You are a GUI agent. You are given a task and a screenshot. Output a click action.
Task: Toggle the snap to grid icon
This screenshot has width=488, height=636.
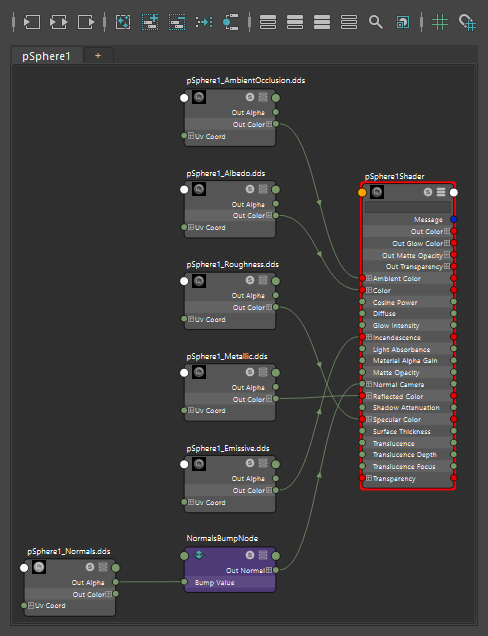467,22
